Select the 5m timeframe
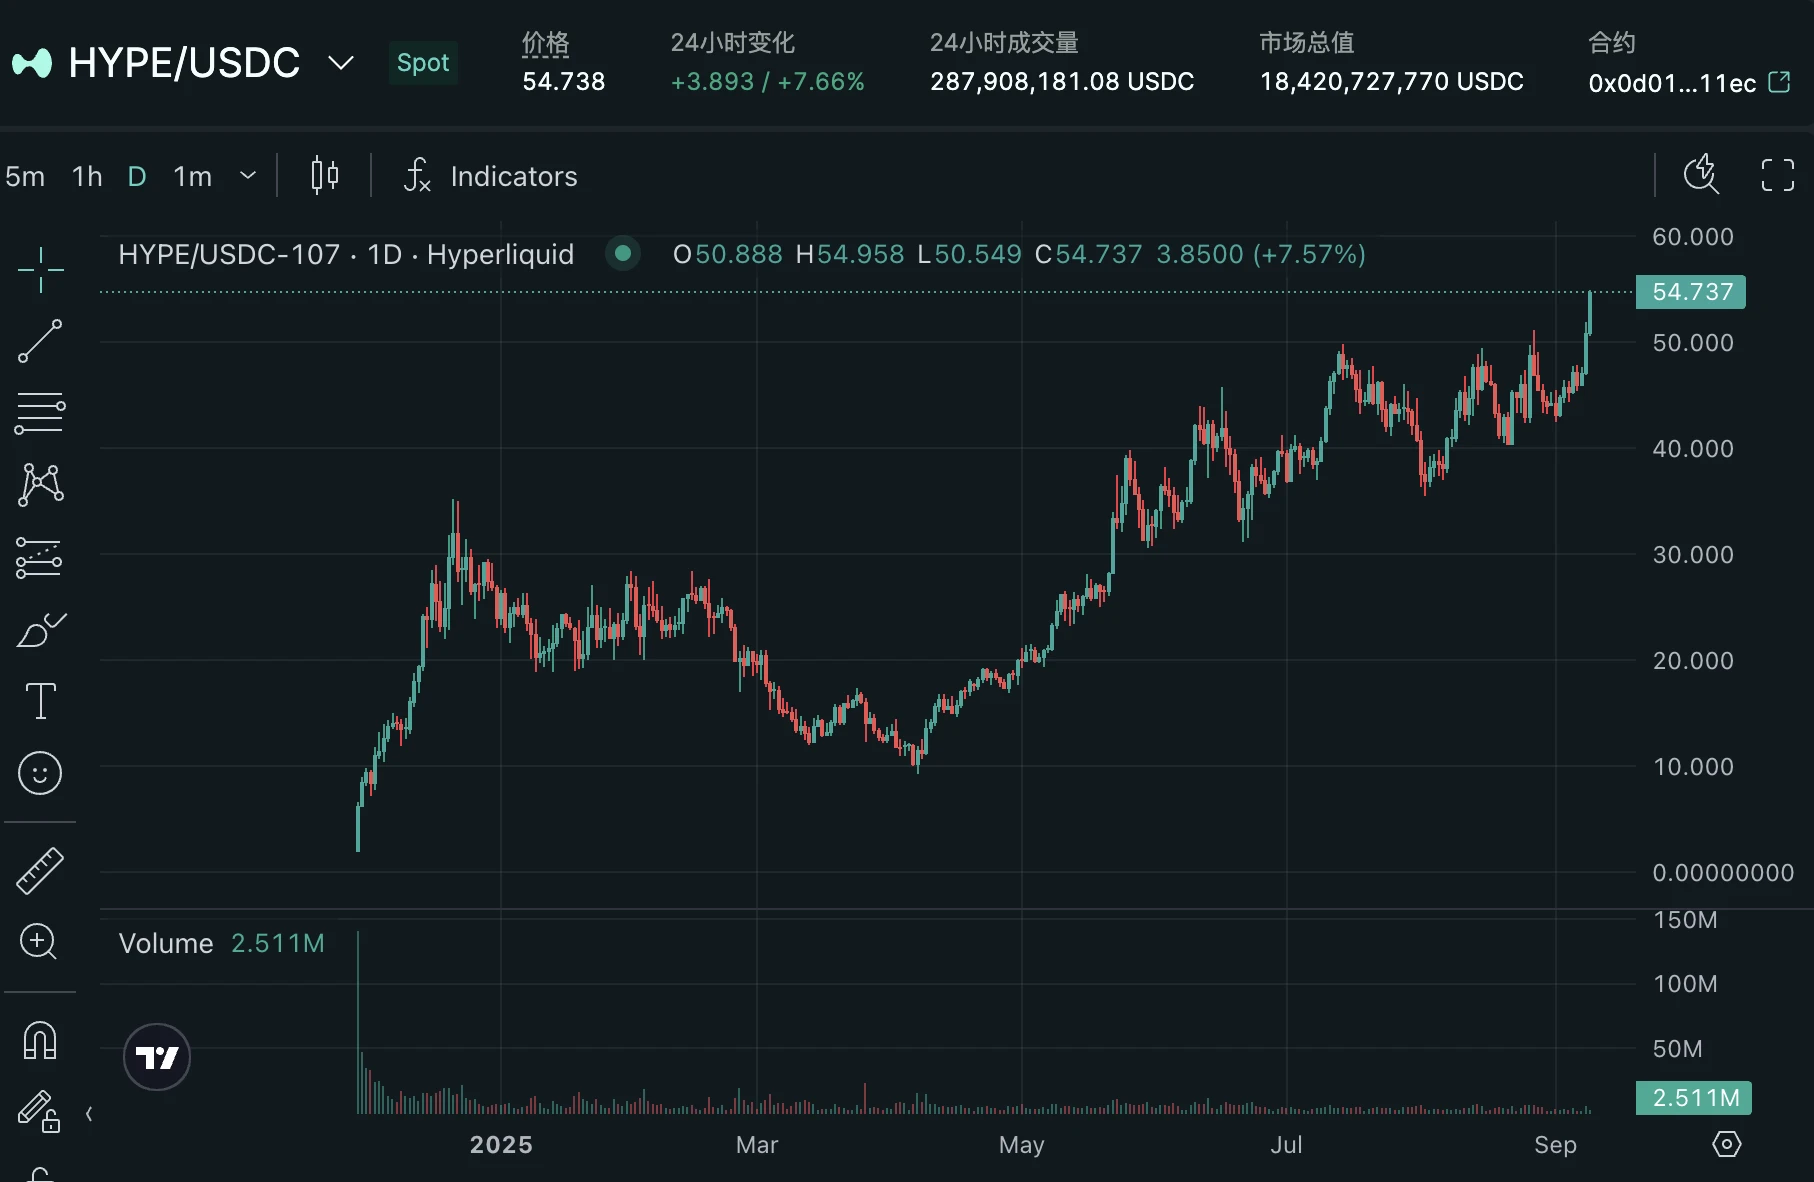 pos(24,176)
